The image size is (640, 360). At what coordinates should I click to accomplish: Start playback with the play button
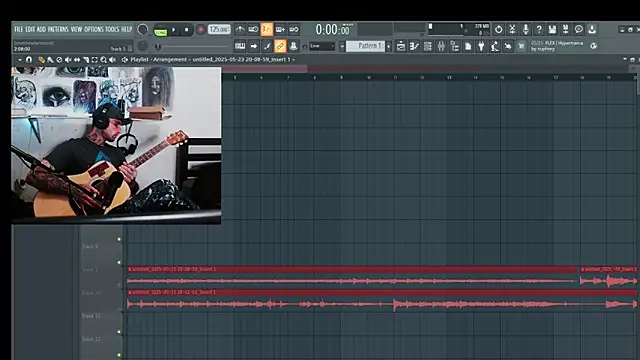click(173, 30)
